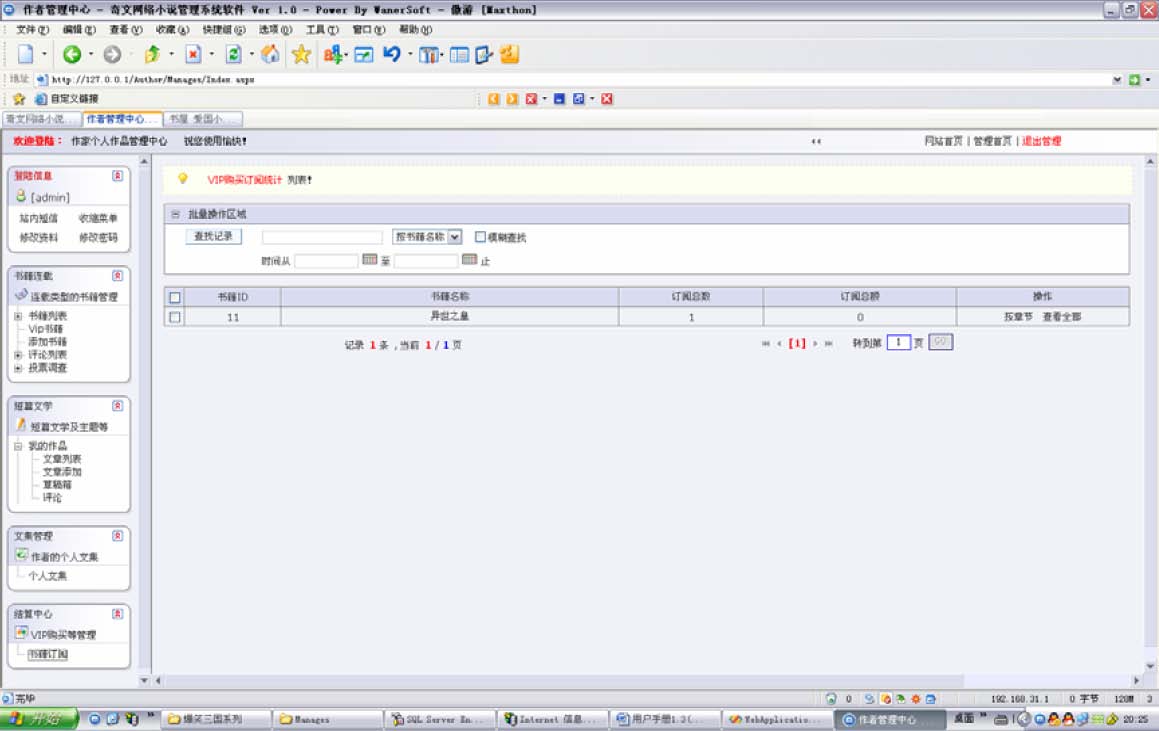Select 添加书籍 in the book tree
Viewport: 1159px width, 731px height.
click(47, 342)
